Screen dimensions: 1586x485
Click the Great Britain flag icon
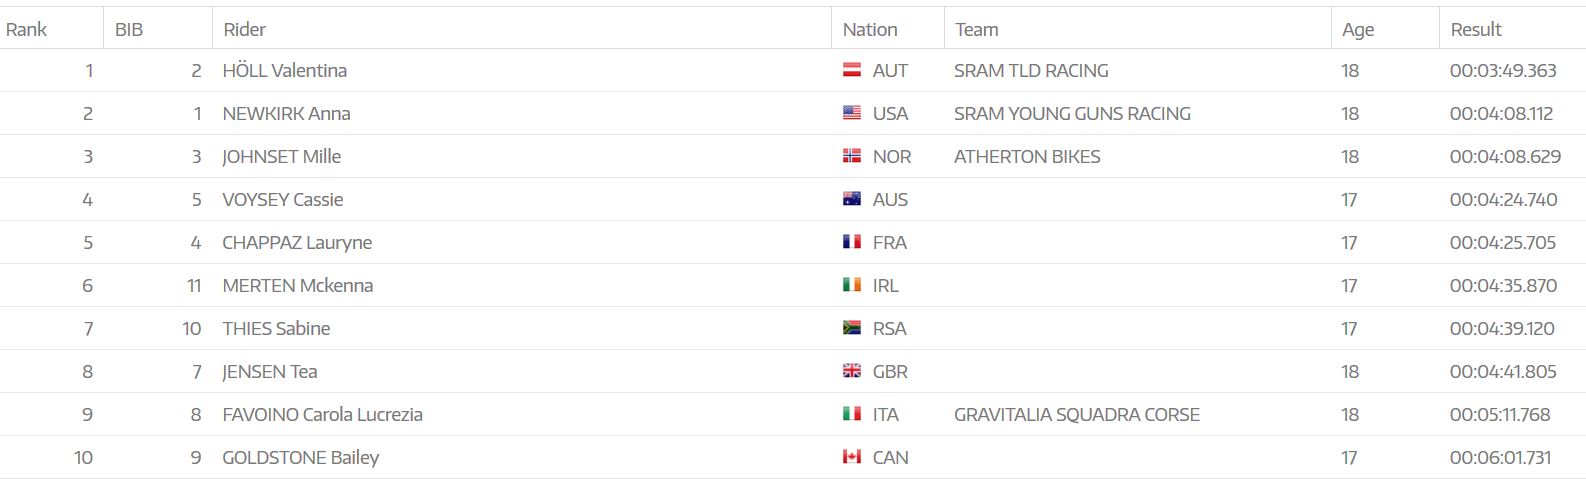[852, 371]
